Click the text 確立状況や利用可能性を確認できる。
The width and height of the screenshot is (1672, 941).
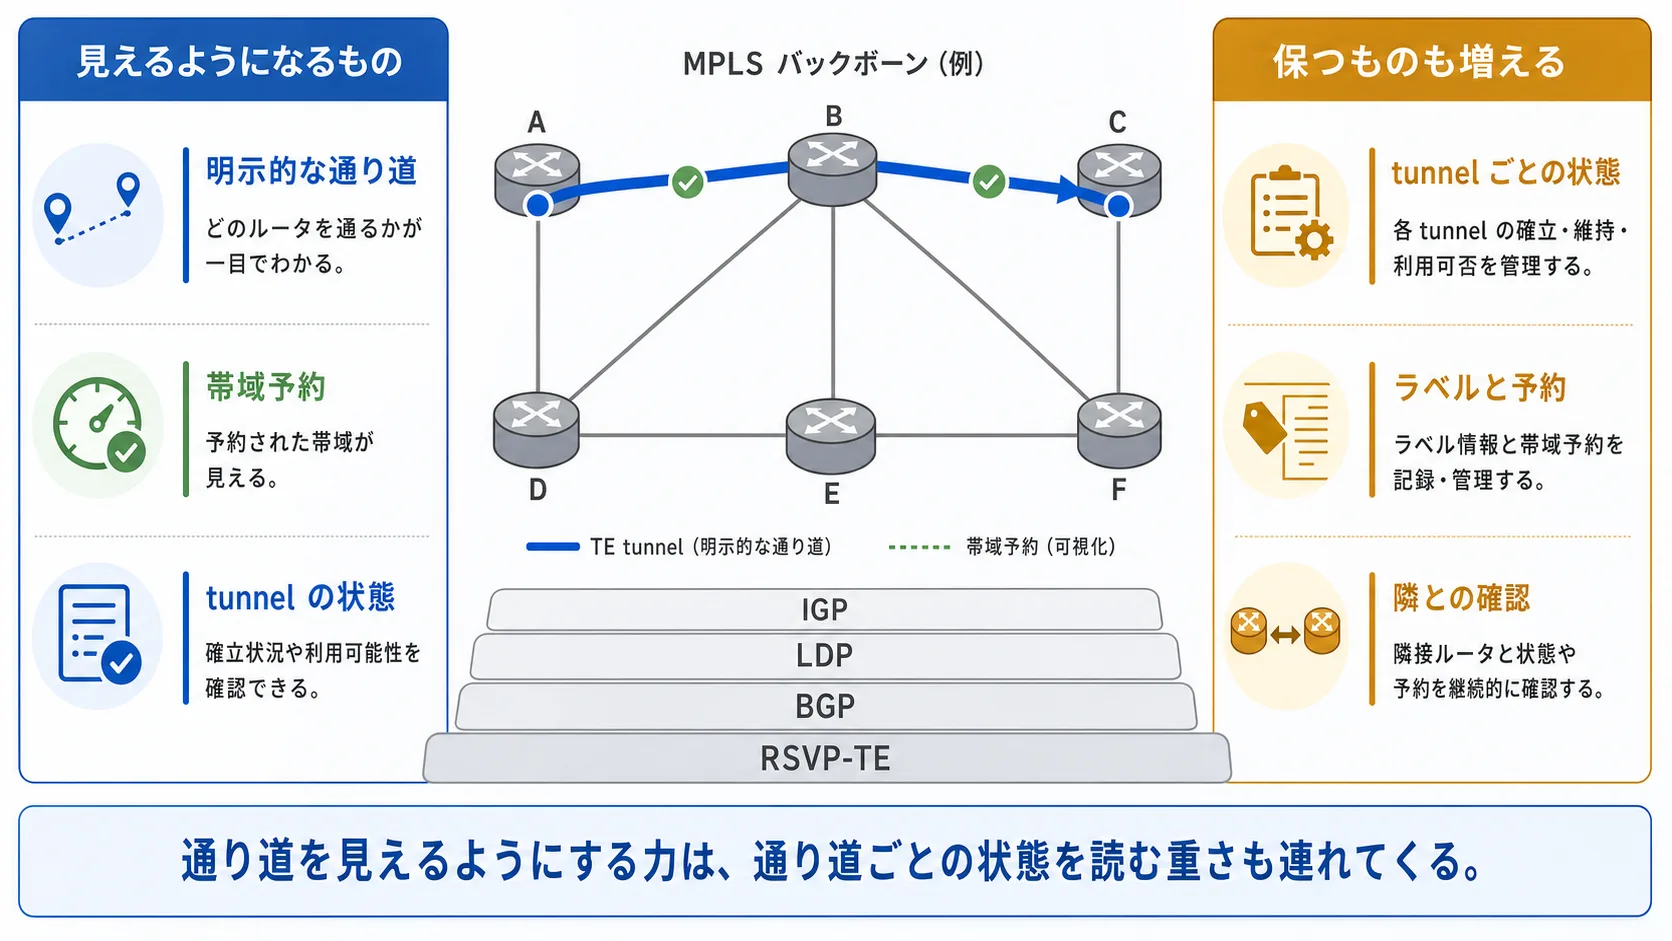(313, 670)
